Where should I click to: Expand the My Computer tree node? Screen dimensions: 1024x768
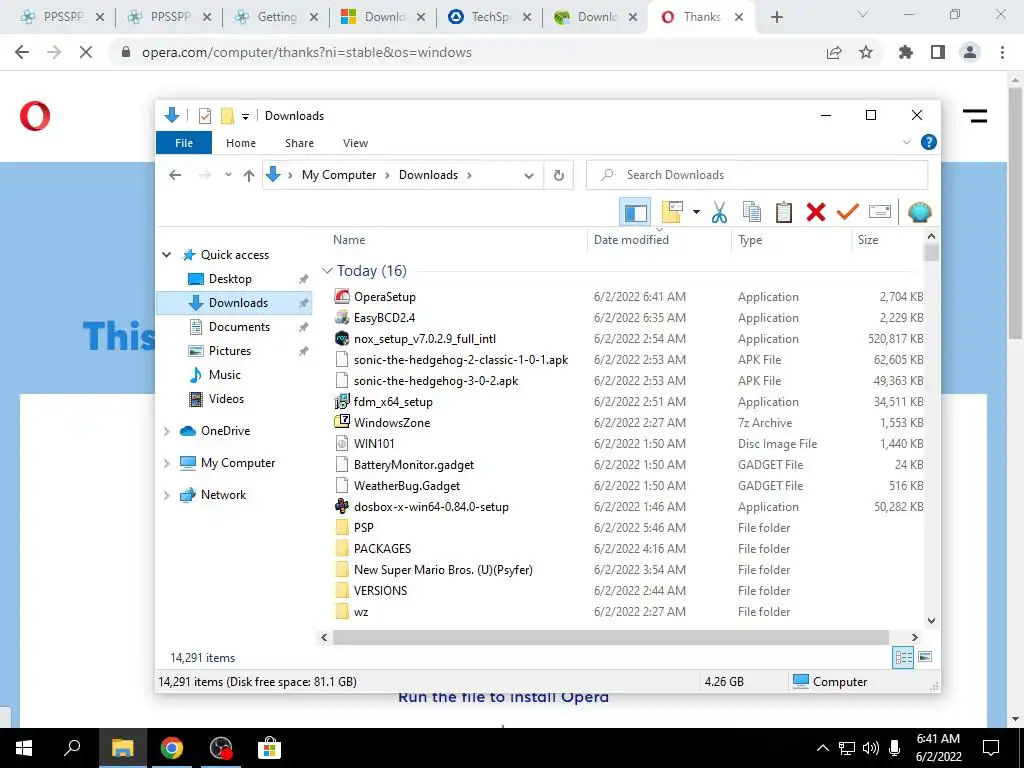pyautogui.click(x=167, y=463)
